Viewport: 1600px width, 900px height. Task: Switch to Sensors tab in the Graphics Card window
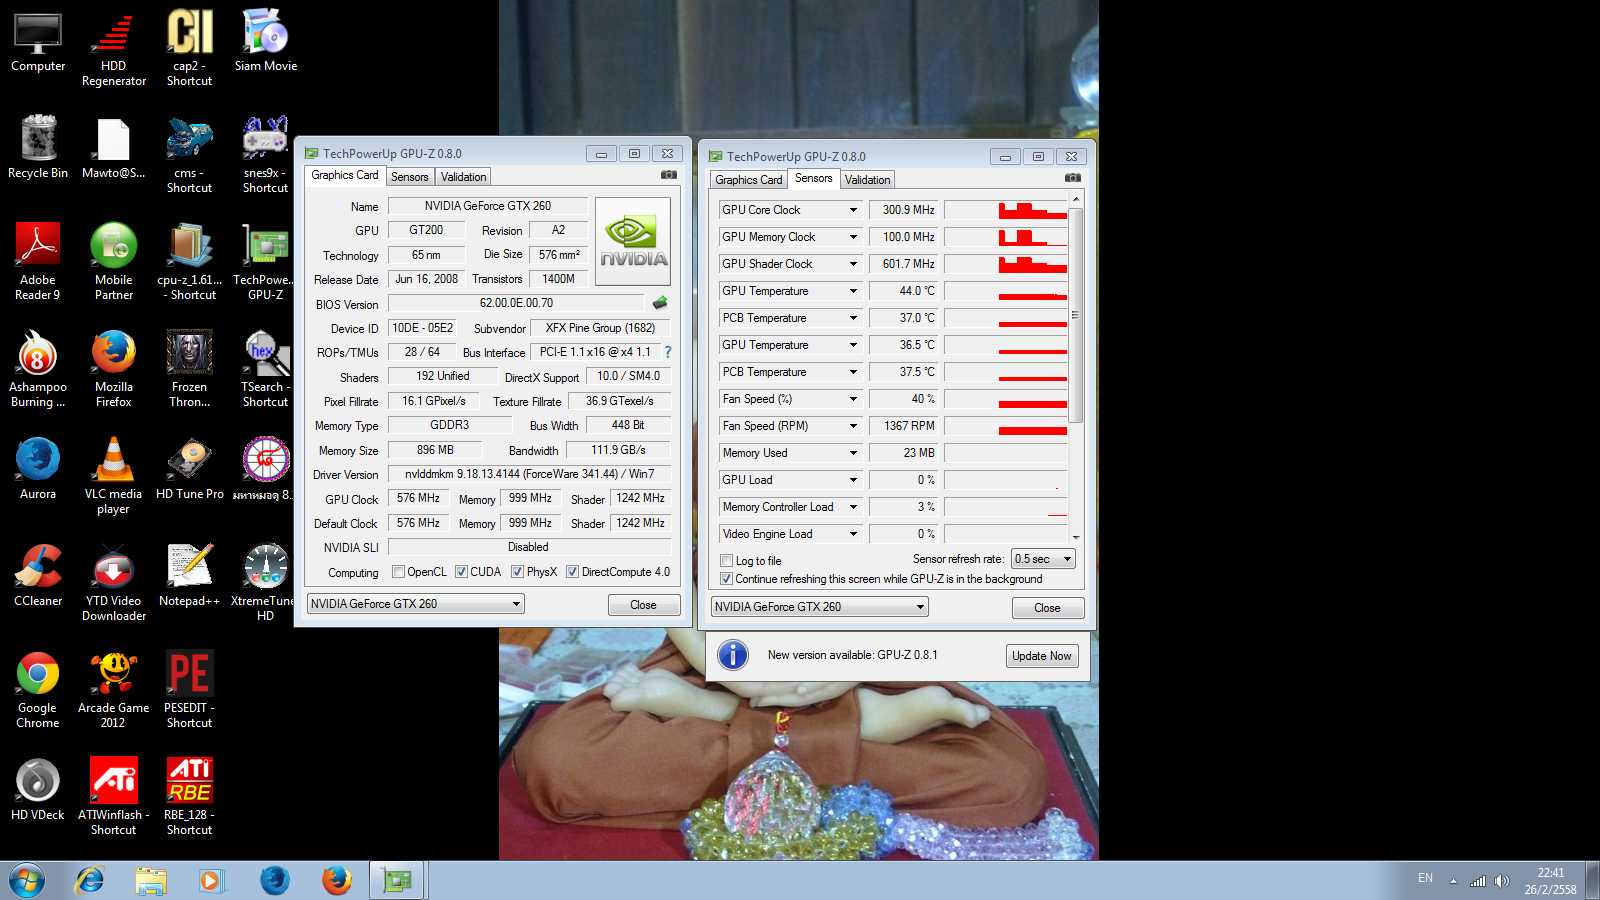click(410, 177)
